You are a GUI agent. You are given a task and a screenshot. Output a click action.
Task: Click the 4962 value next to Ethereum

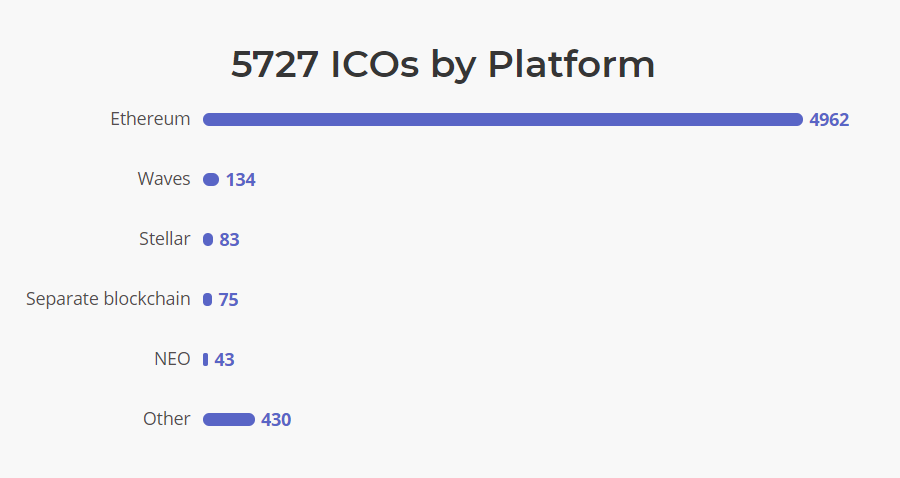pos(829,120)
